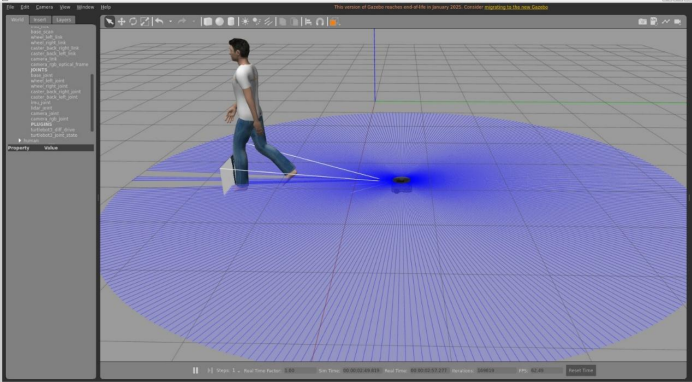Click the Real Time Factor value field
This screenshot has width=692, height=382.
300,371
